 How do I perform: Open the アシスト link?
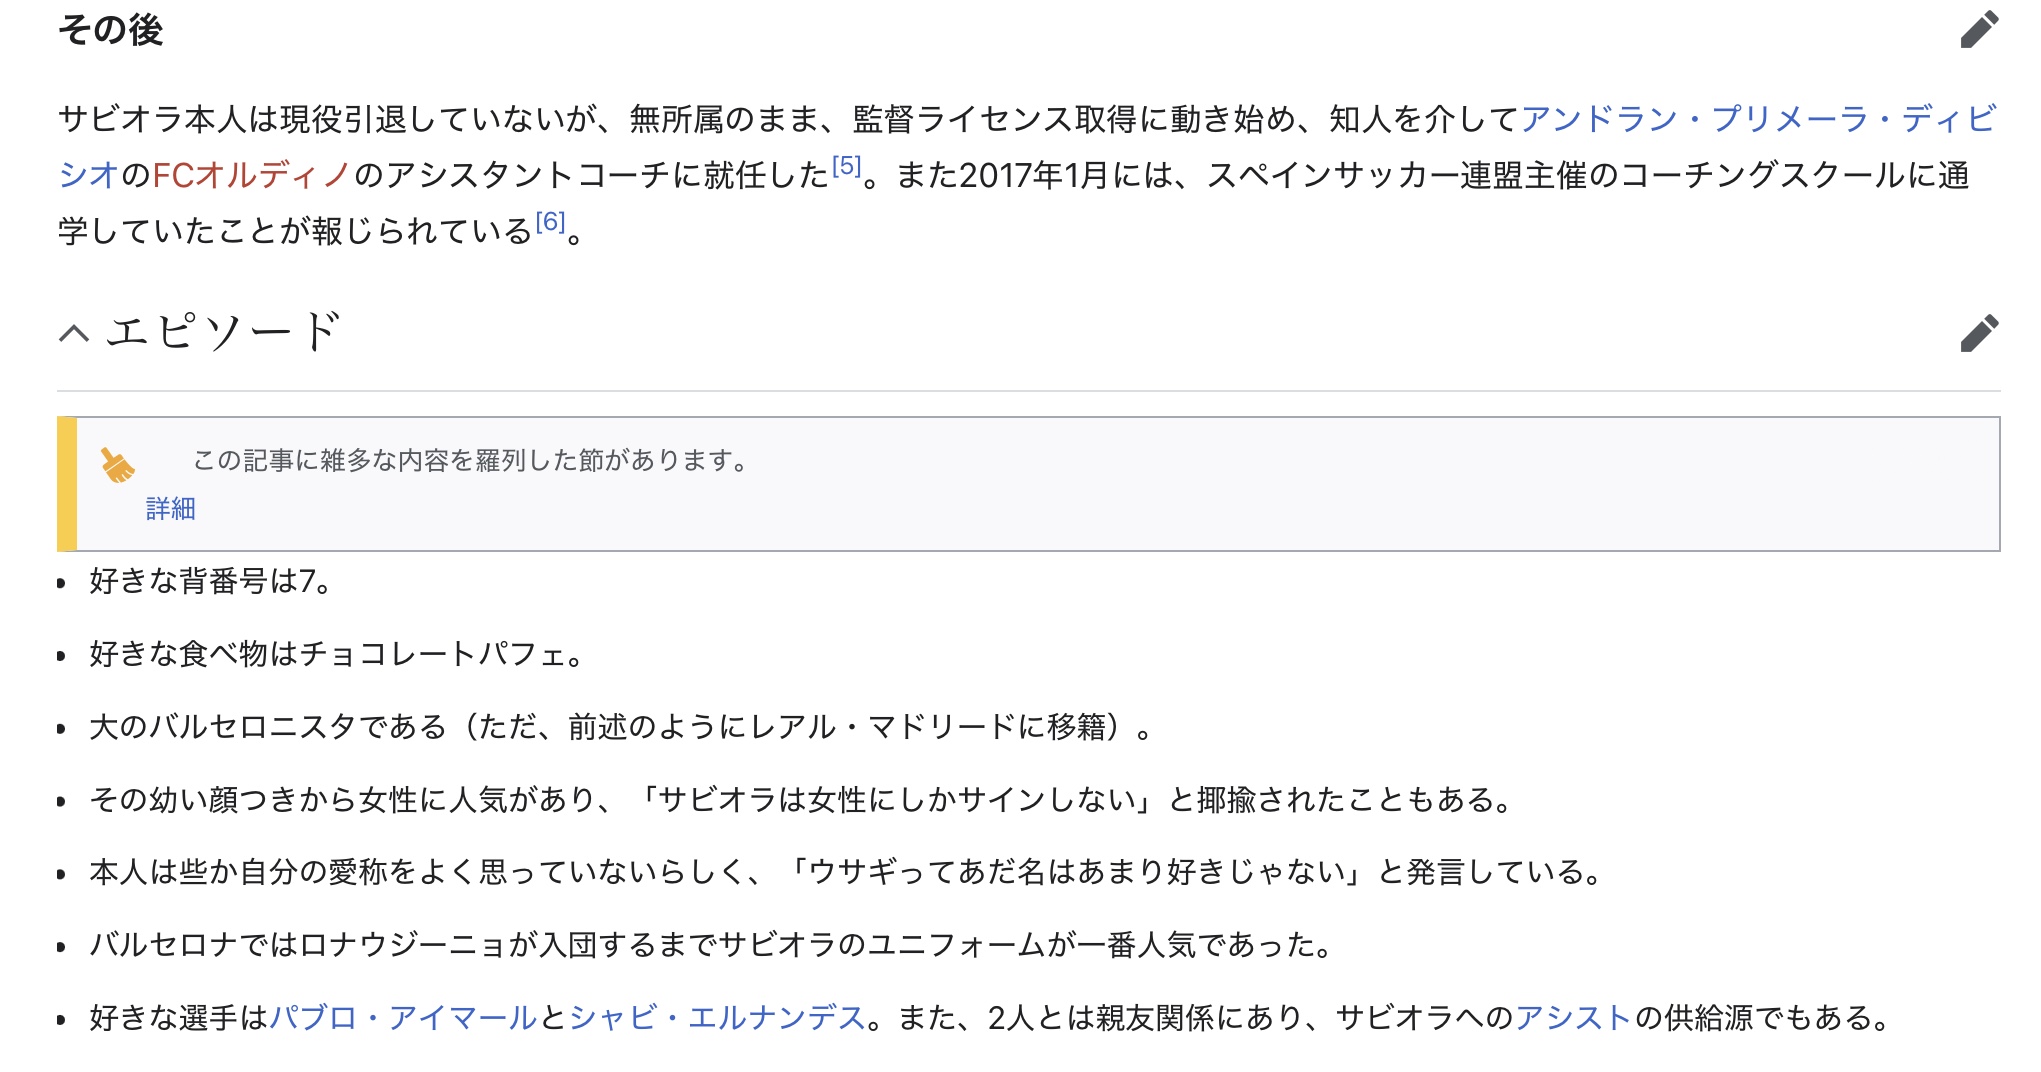[1573, 1018]
